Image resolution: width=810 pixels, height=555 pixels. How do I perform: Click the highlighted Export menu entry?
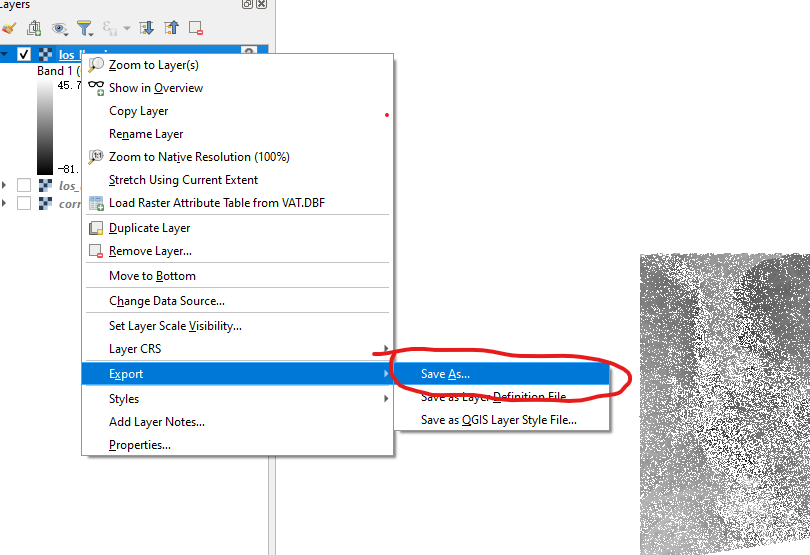(x=238, y=374)
